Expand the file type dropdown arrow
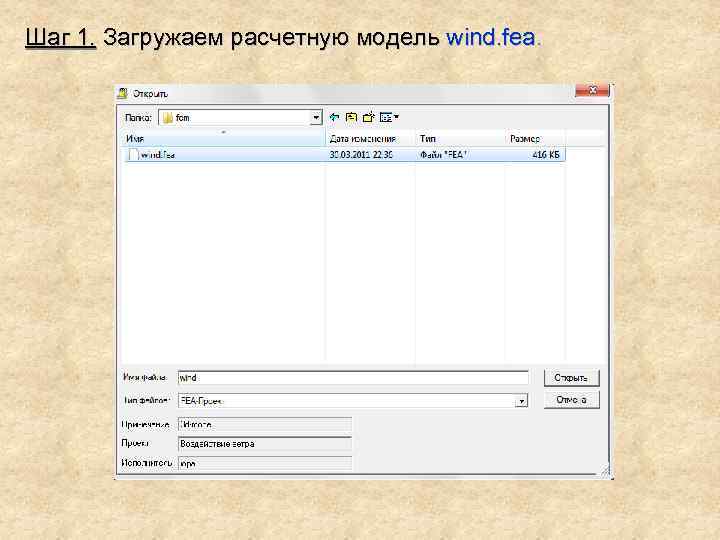This screenshot has height=540, width=720. pyautogui.click(x=521, y=401)
